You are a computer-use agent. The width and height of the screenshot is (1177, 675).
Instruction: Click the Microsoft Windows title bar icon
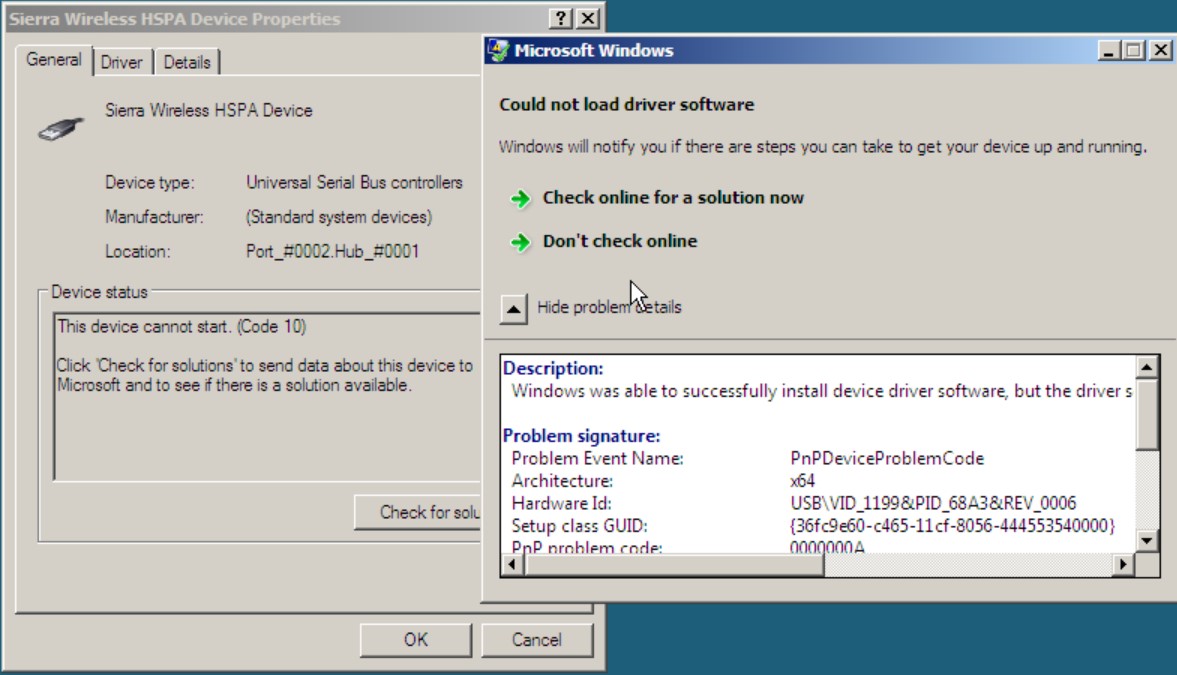click(497, 51)
